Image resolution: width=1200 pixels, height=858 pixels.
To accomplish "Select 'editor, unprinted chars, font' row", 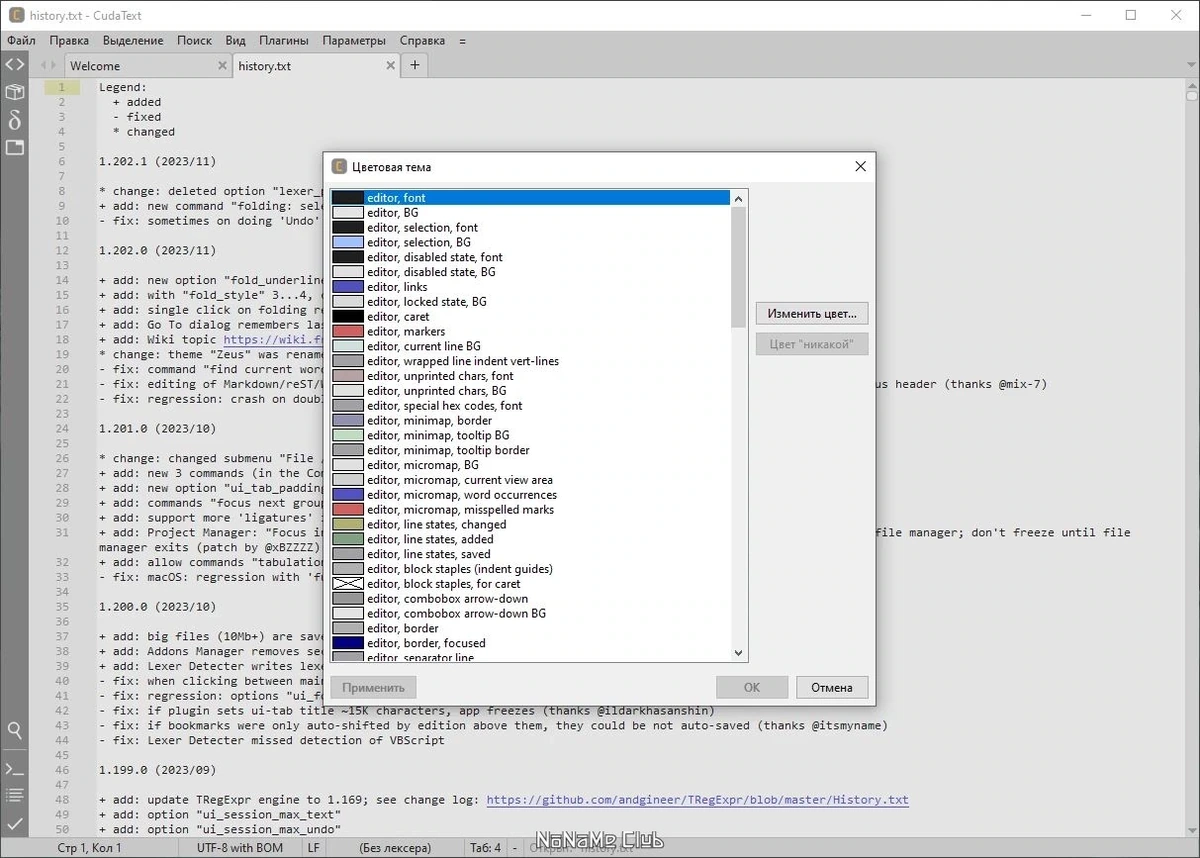I will coord(531,376).
